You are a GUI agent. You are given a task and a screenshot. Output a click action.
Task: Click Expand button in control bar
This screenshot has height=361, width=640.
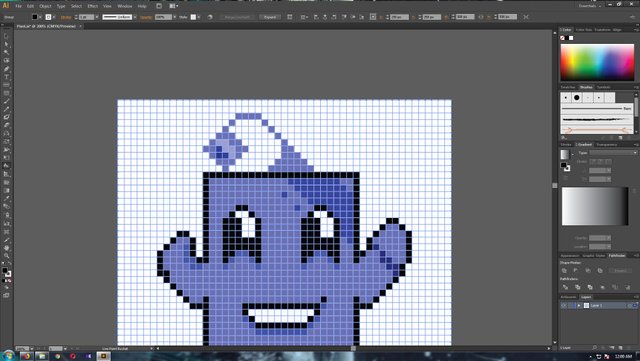270,17
